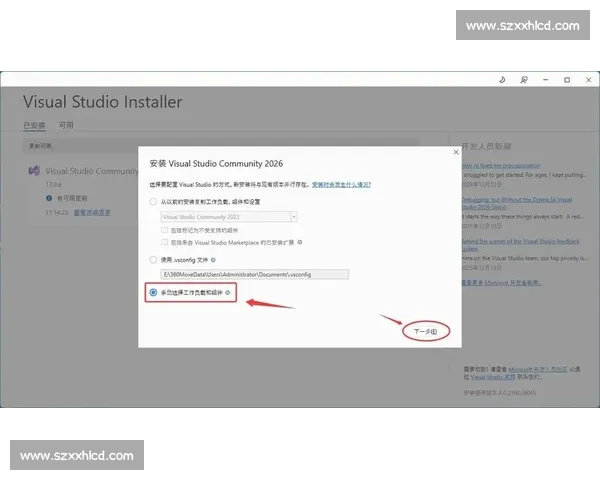Open Debugging but Without the Drama news link
The height and width of the screenshot is (480, 600).
[x=517, y=203]
